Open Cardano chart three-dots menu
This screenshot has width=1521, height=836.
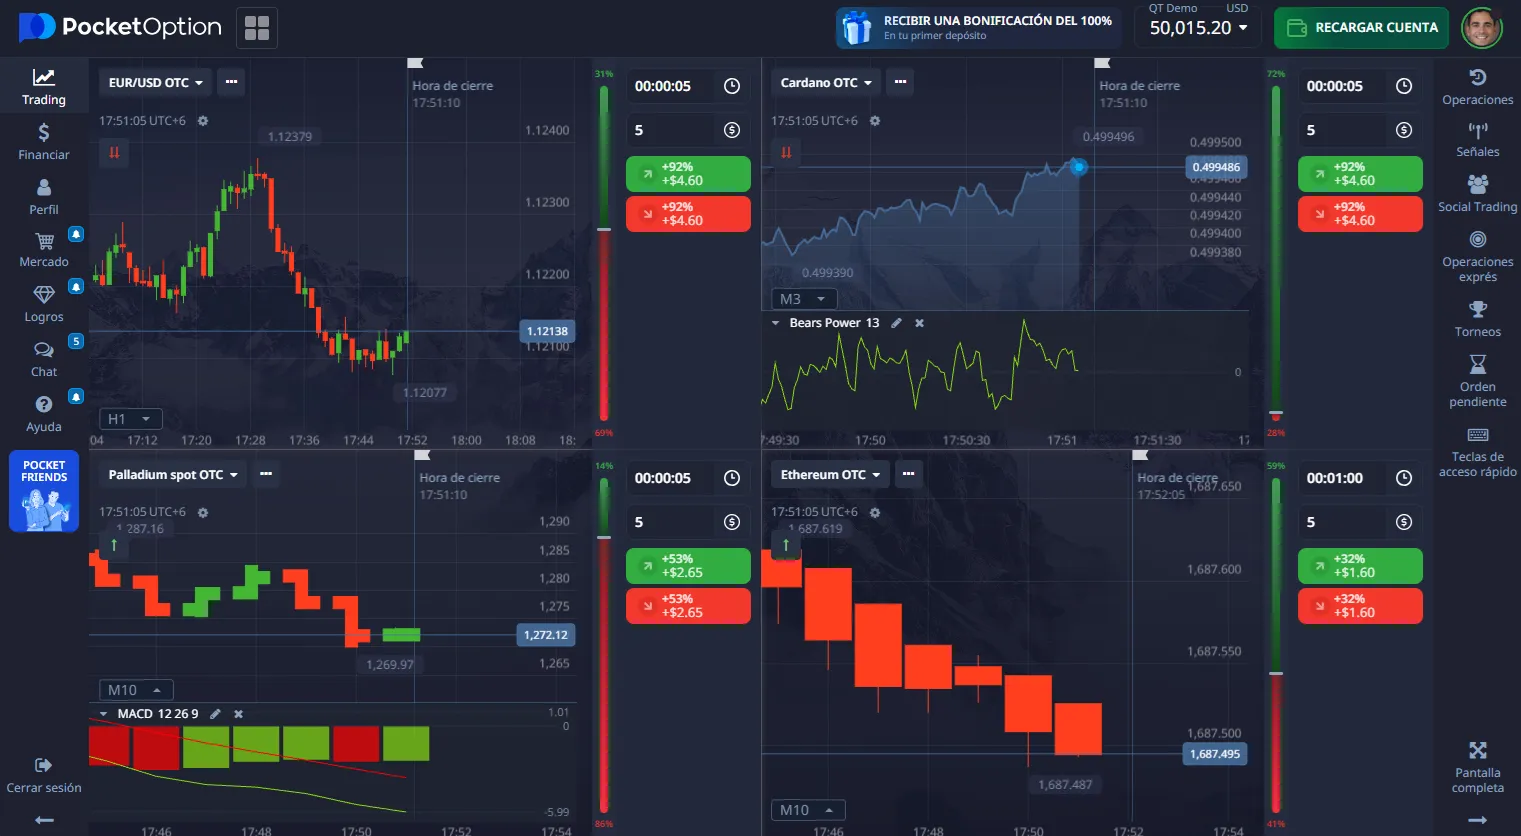[x=900, y=83]
